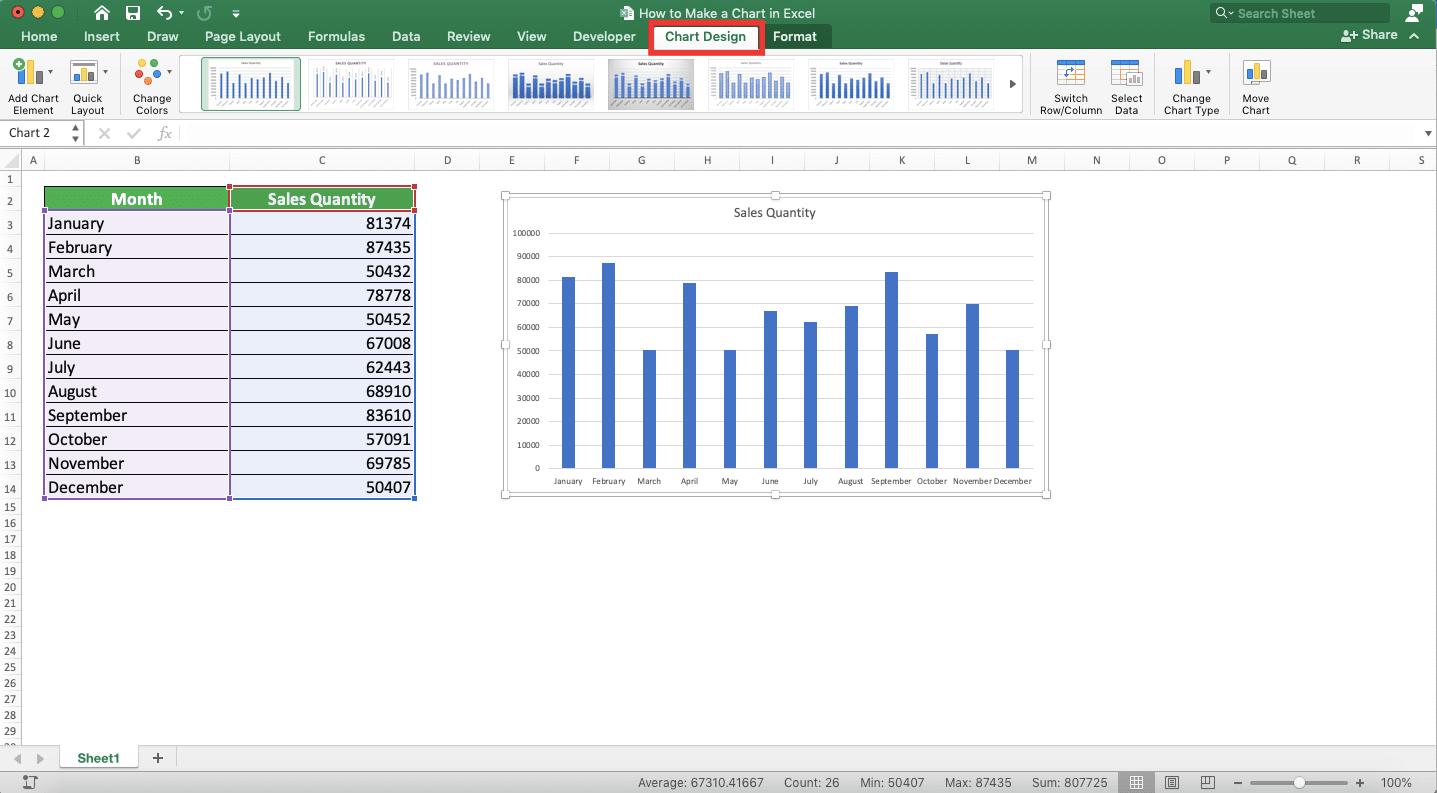Click the Select All corner triangle
The image size is (1437, 793).
[x=10, y=160]
